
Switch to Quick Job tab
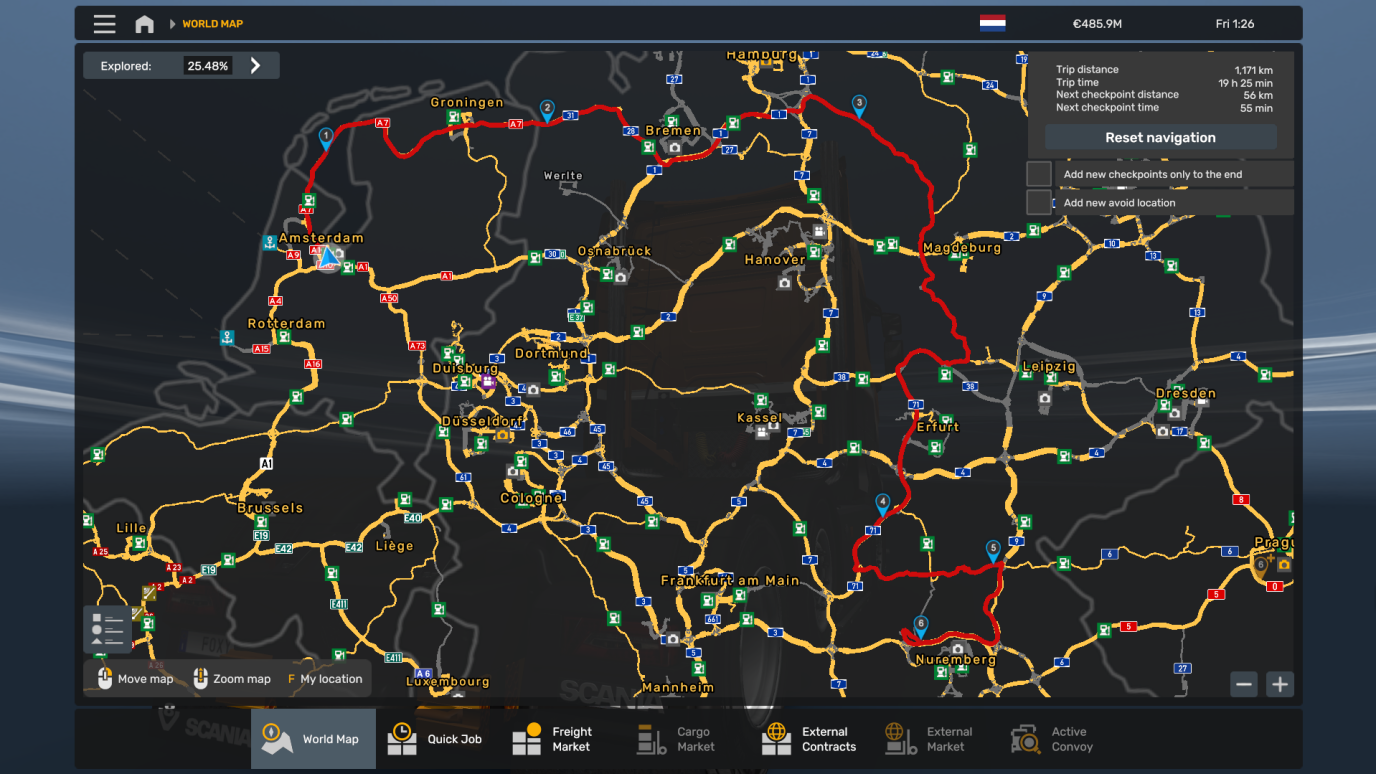(437, 739)
